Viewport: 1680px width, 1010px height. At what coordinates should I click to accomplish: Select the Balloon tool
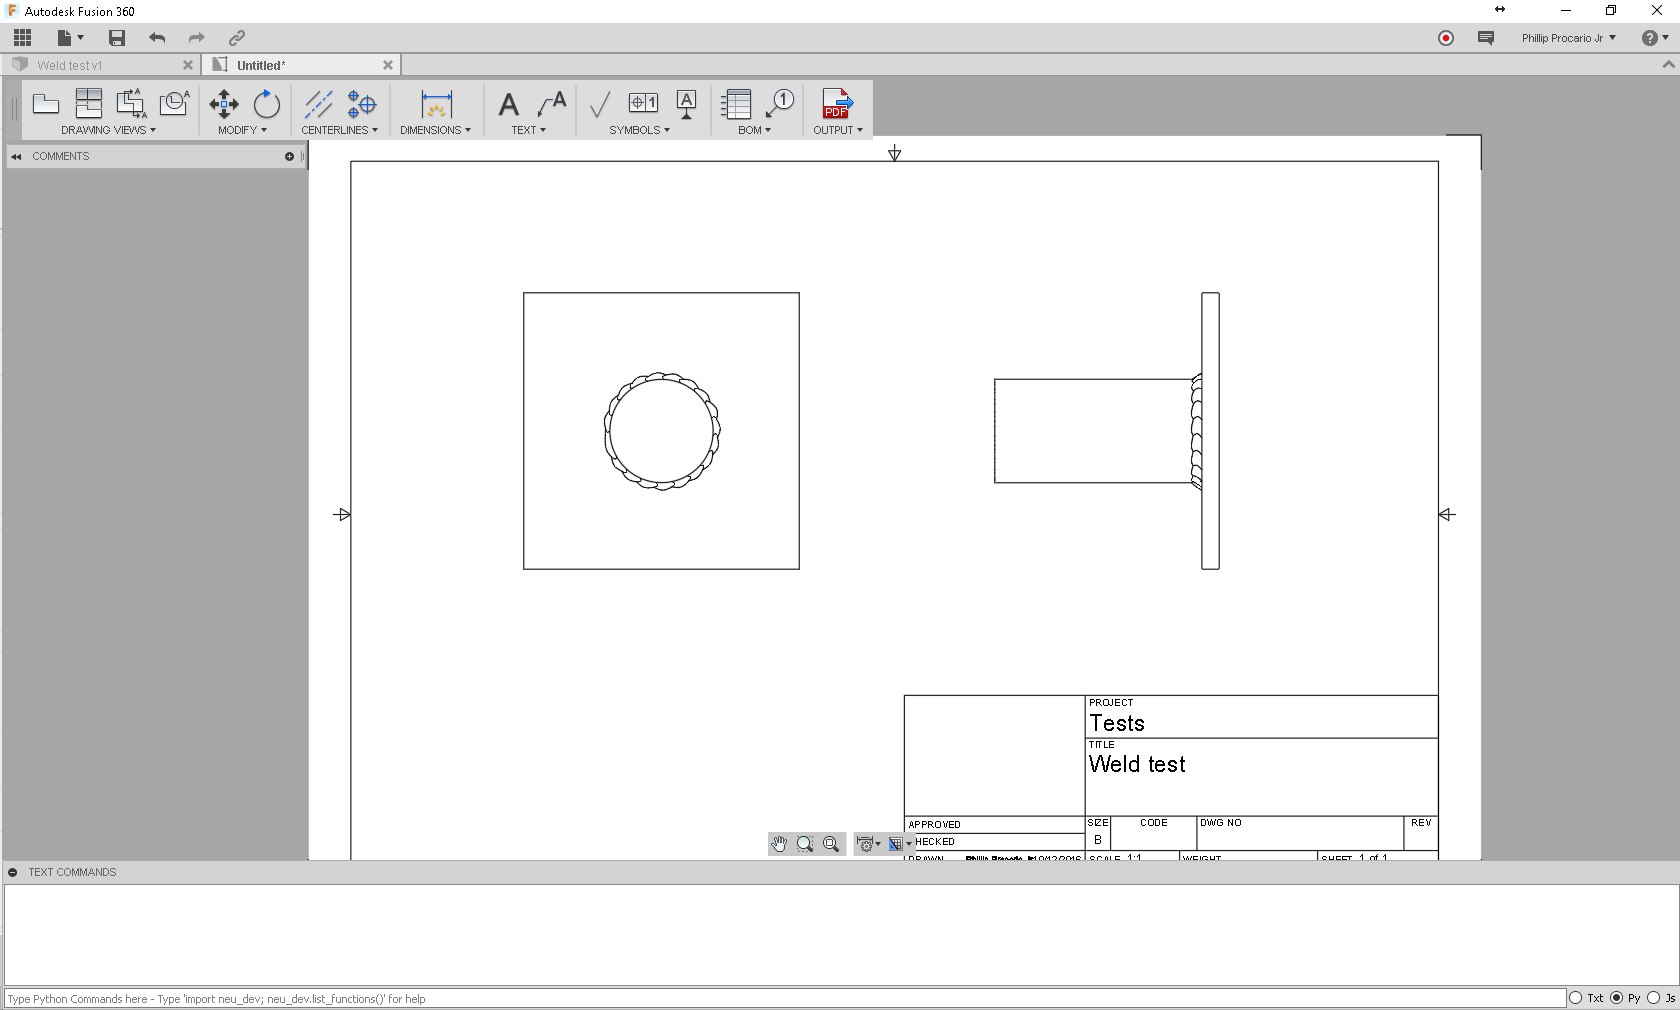[780, 104]
